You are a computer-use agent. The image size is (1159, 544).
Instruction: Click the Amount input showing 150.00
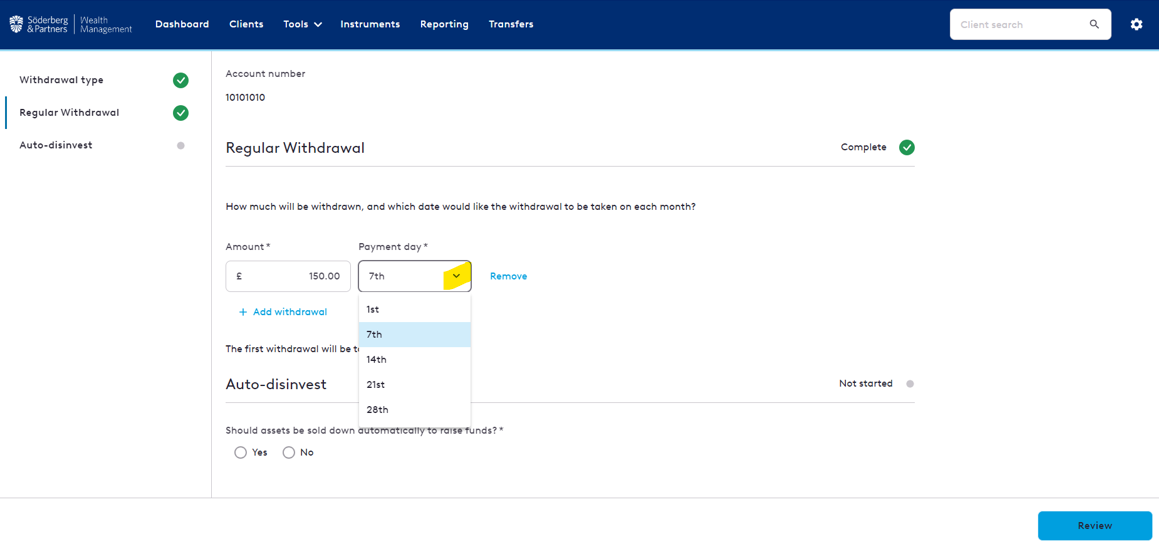(288, 276)
